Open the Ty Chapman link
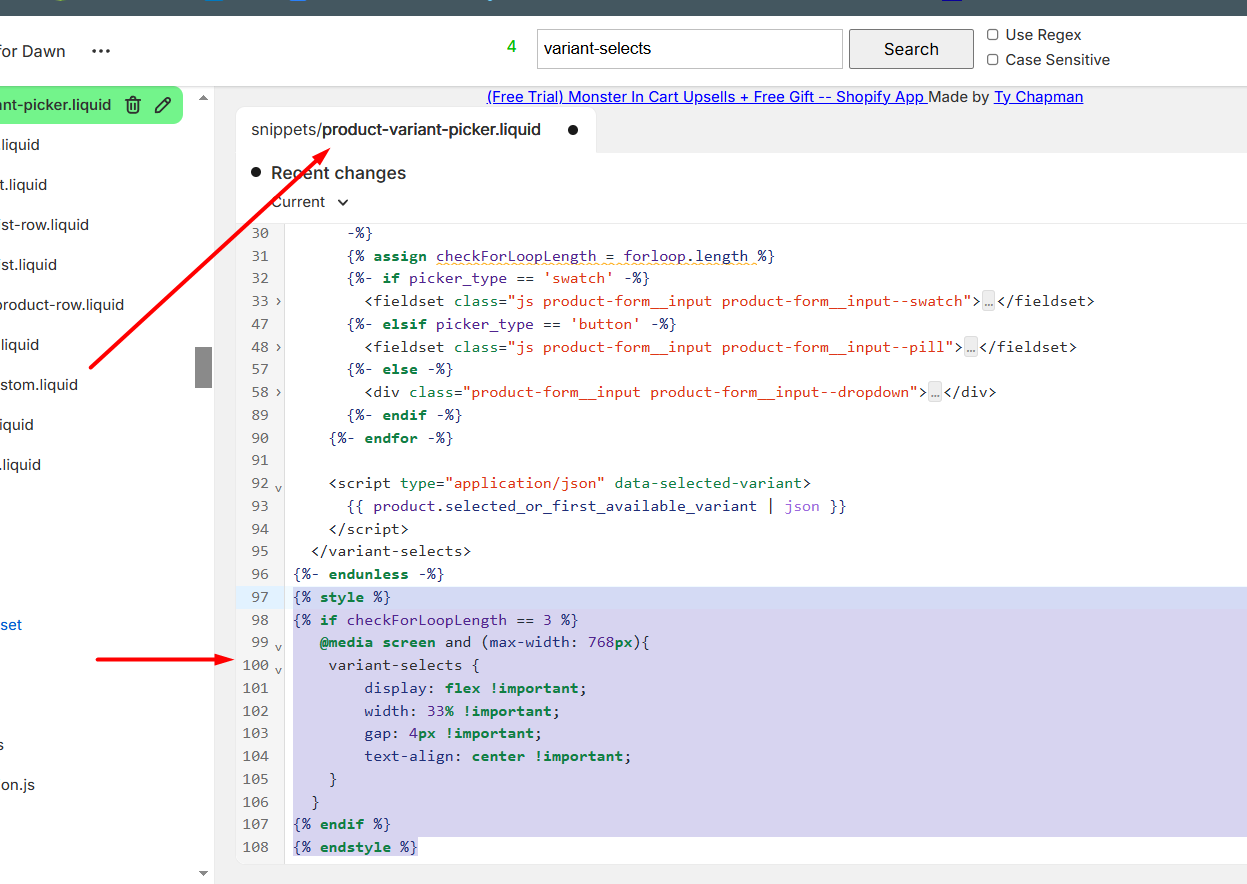The width and height of the screenshot is (1247, 884). click(x=1038, y=97)
